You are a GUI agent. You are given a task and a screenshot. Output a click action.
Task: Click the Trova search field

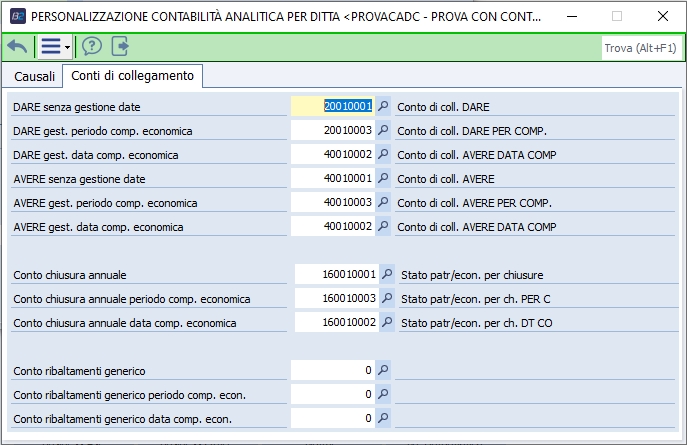pos(640,47)
